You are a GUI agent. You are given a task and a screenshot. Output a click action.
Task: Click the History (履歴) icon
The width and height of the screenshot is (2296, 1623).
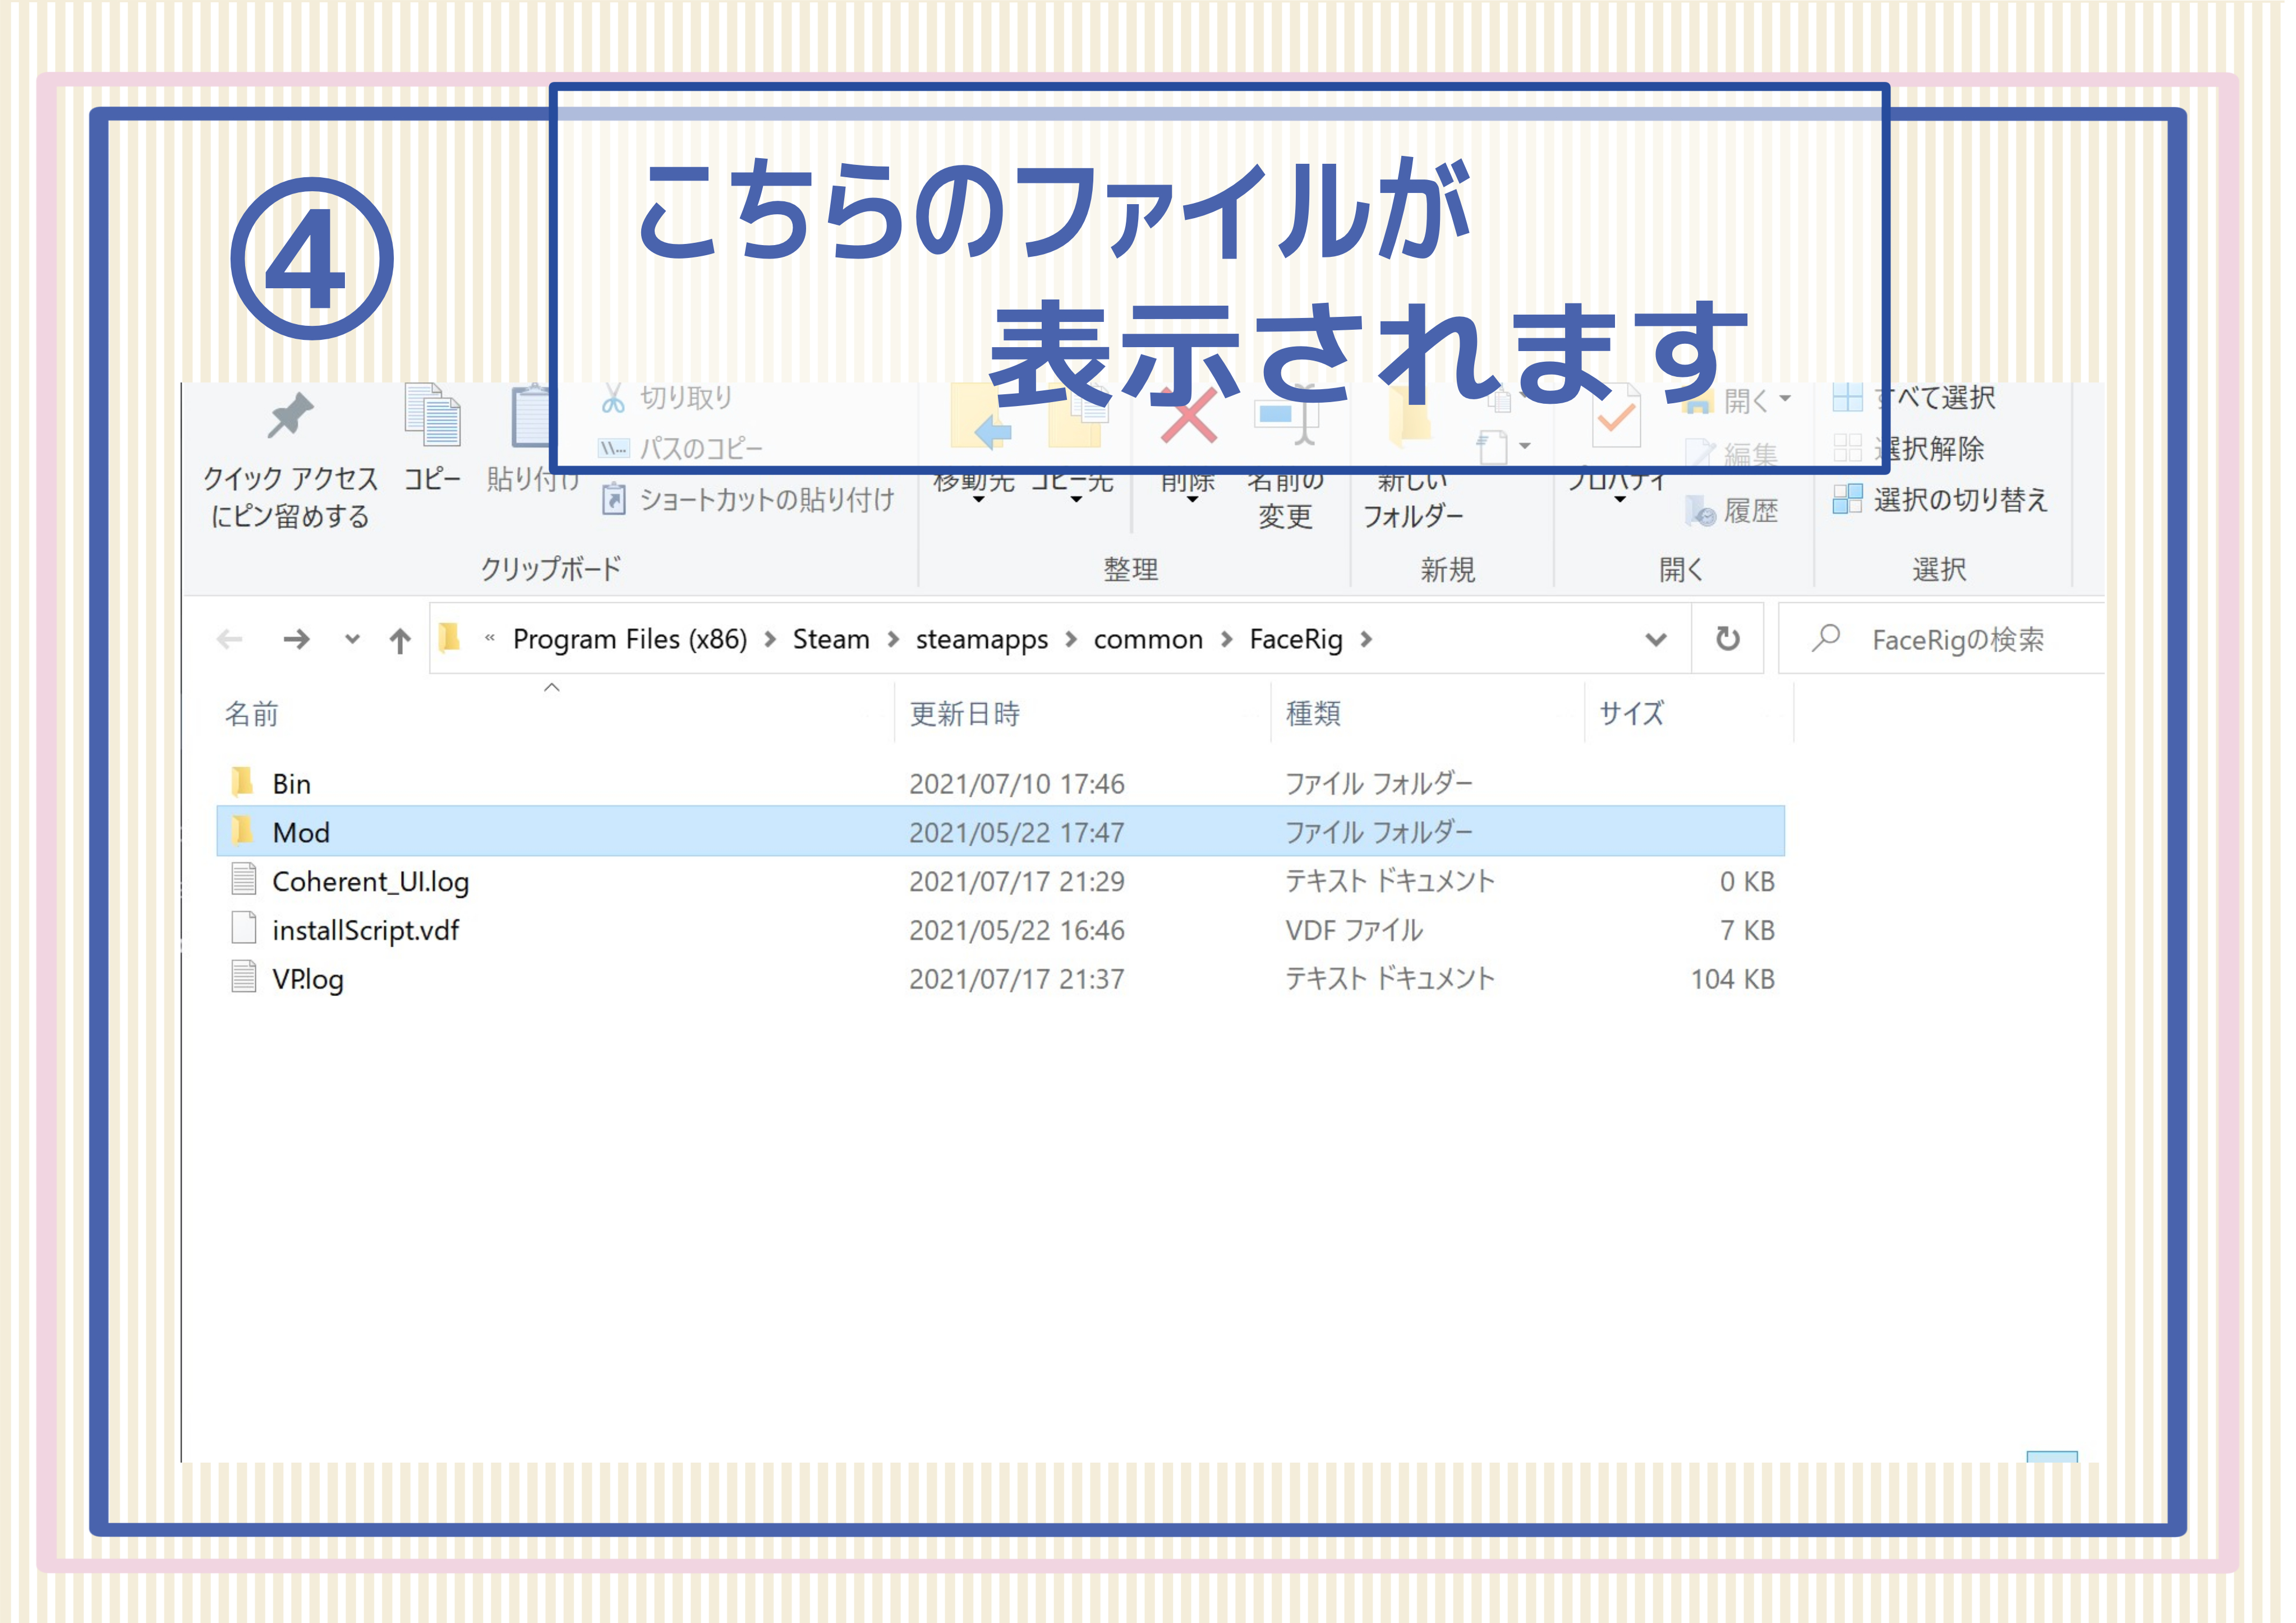pos(1700,512)
